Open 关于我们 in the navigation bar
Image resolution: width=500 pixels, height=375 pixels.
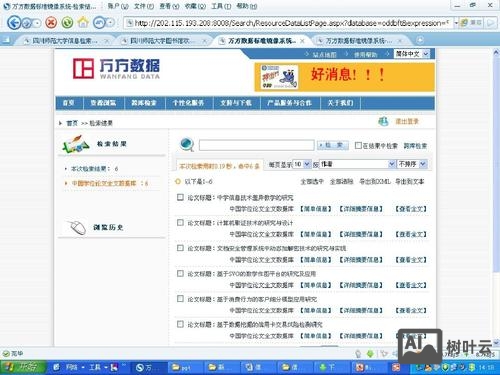340,103
